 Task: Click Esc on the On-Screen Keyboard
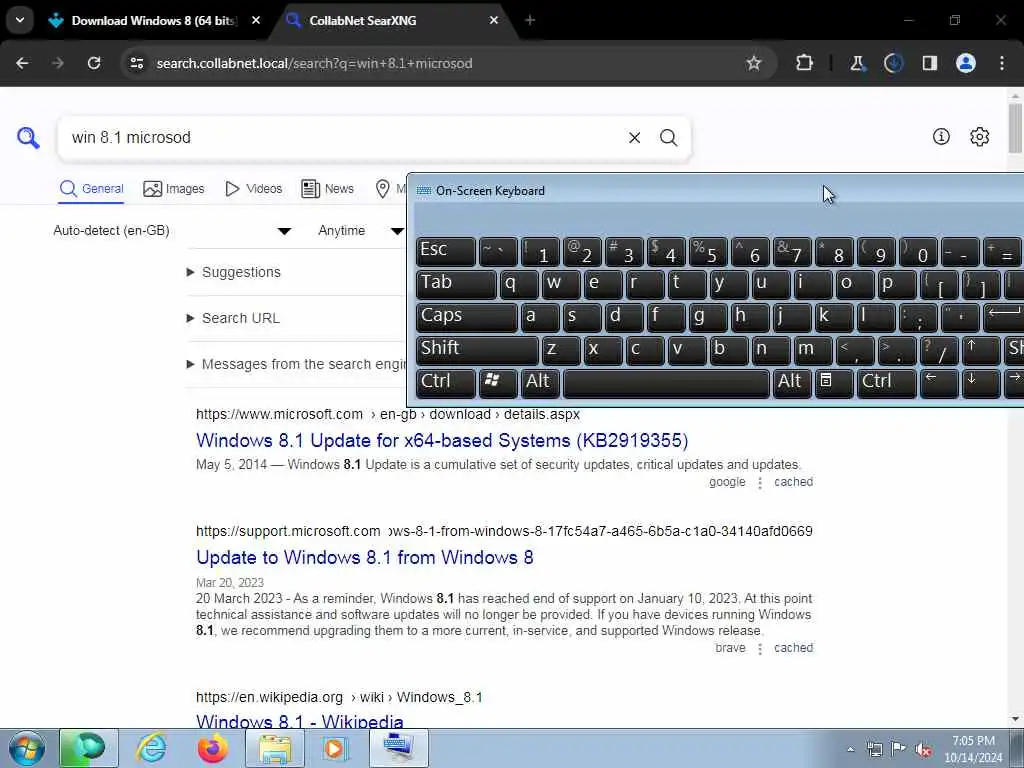446,251
